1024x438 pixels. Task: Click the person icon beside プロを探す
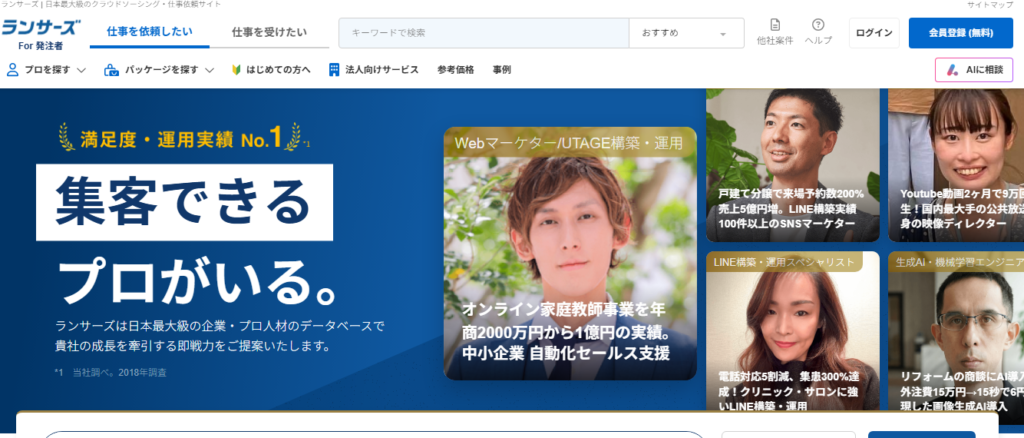[13, 70]
